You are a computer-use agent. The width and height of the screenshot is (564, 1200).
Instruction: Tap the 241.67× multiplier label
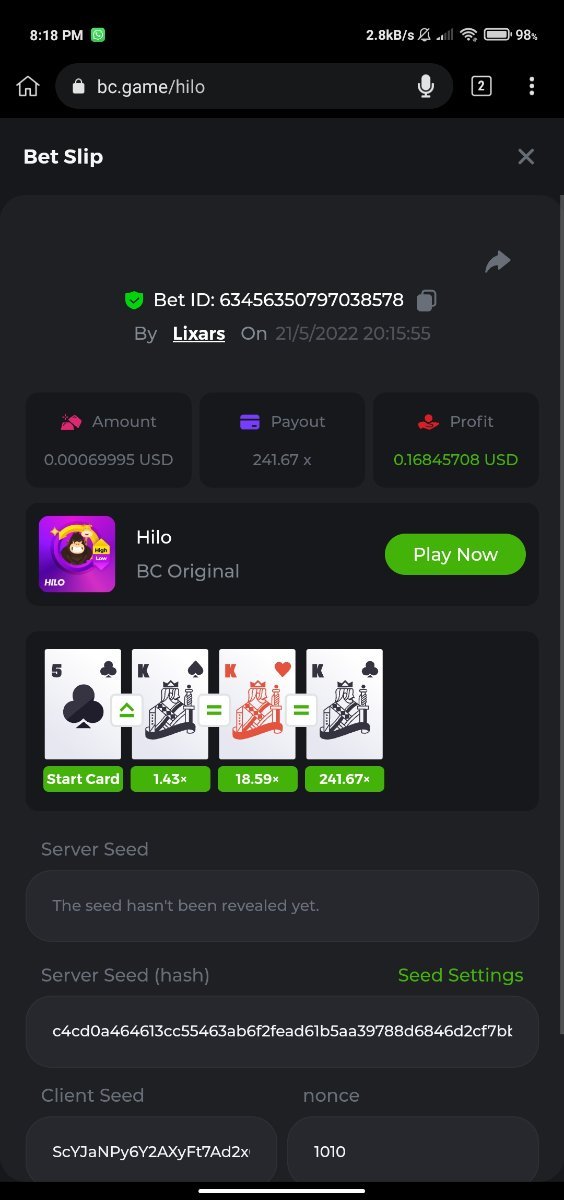tap(345, 779)
